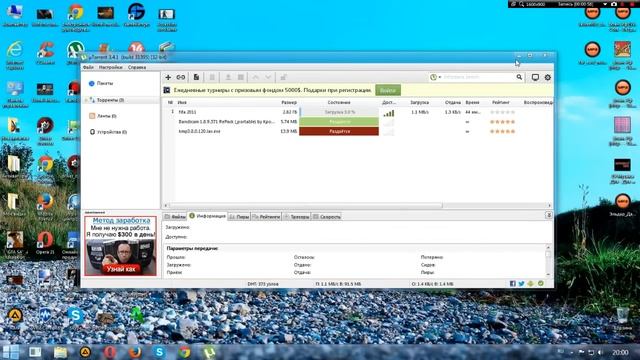Click the Состояние column header

[339, 102]
